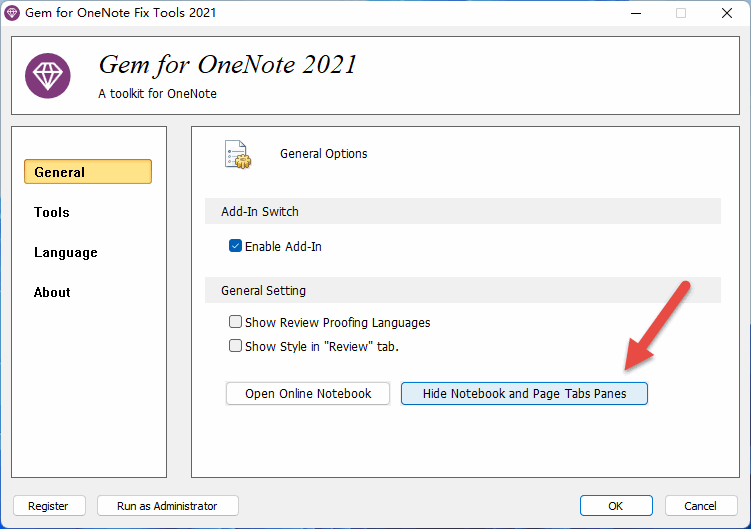751x529 pixels.
Task: Open the Language section
Action: (66, 253)
